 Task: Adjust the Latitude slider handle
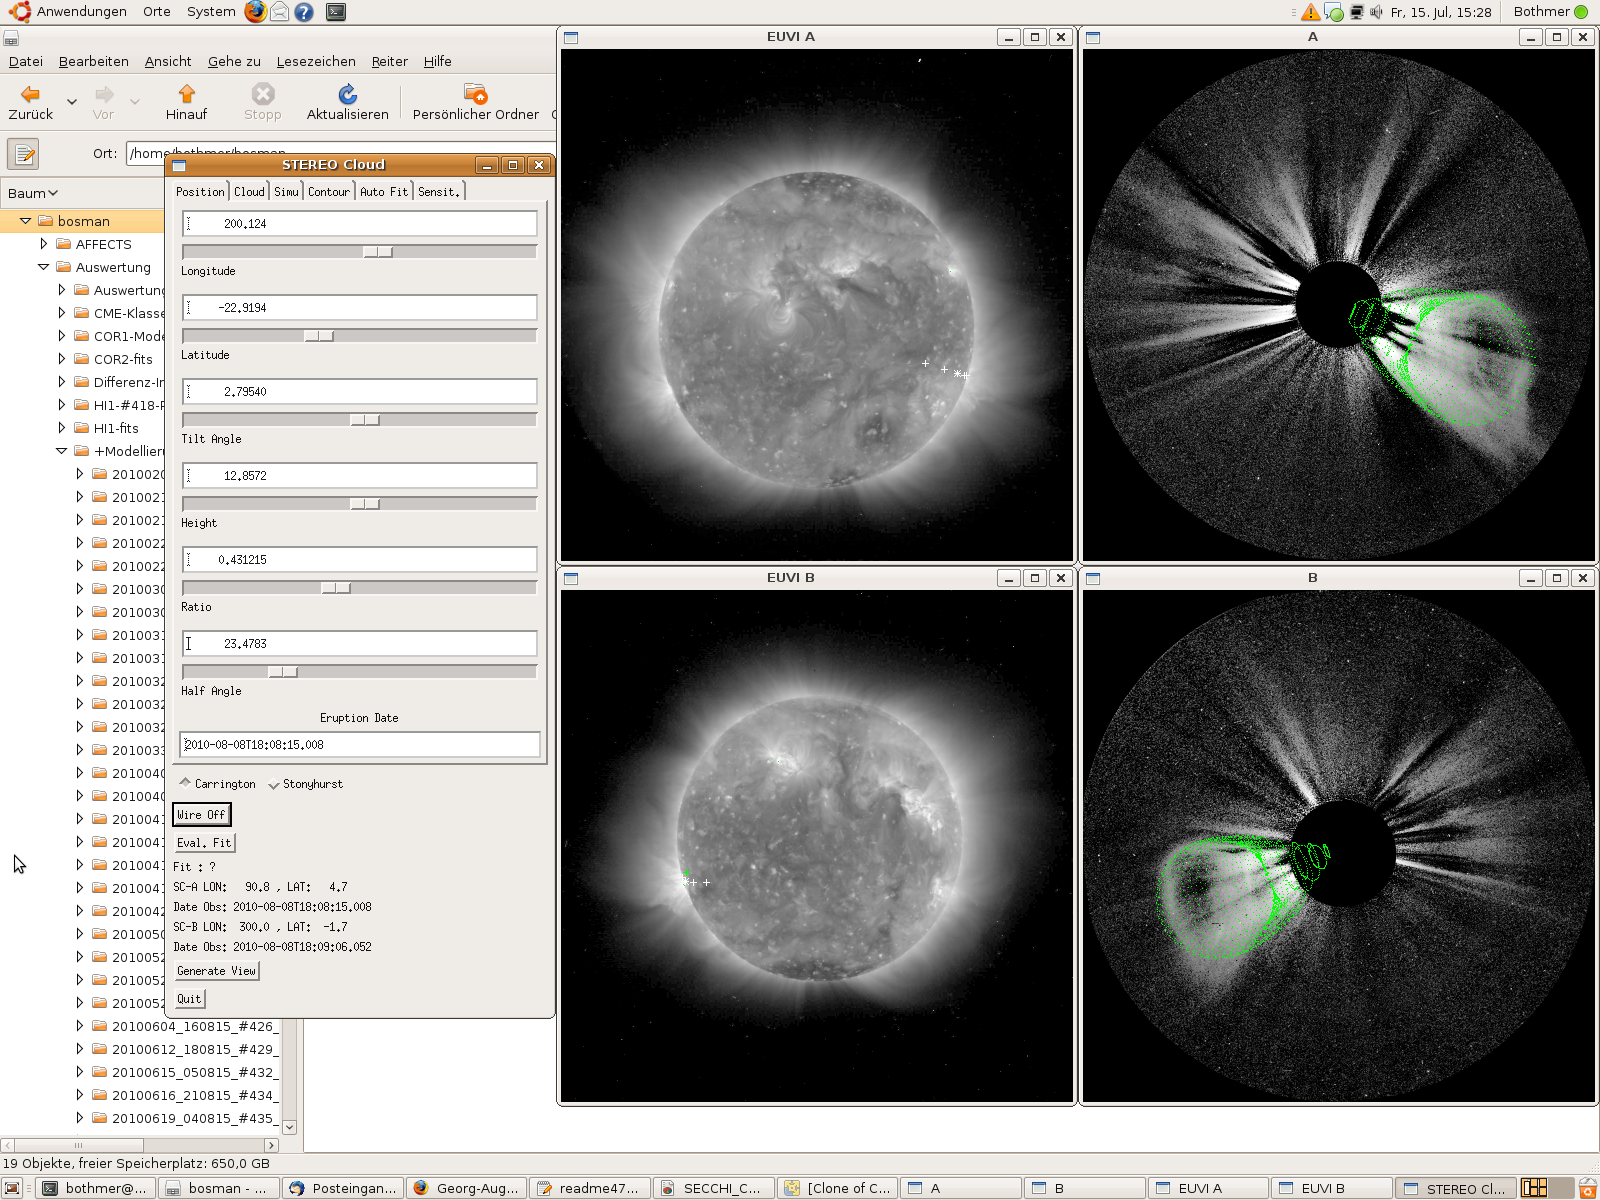pyautogui.click(x=319, y=336)
